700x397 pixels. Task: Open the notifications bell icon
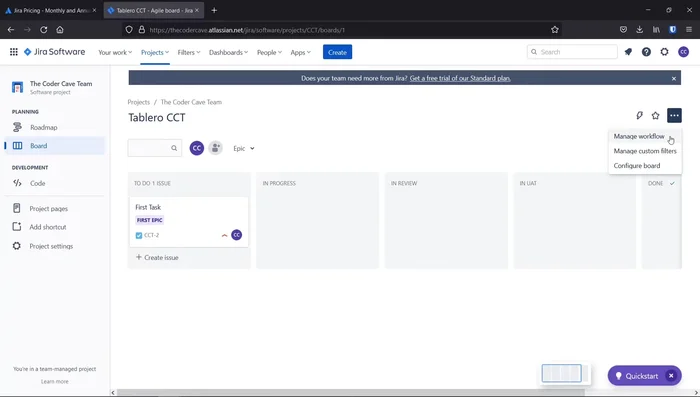(628, 52)
